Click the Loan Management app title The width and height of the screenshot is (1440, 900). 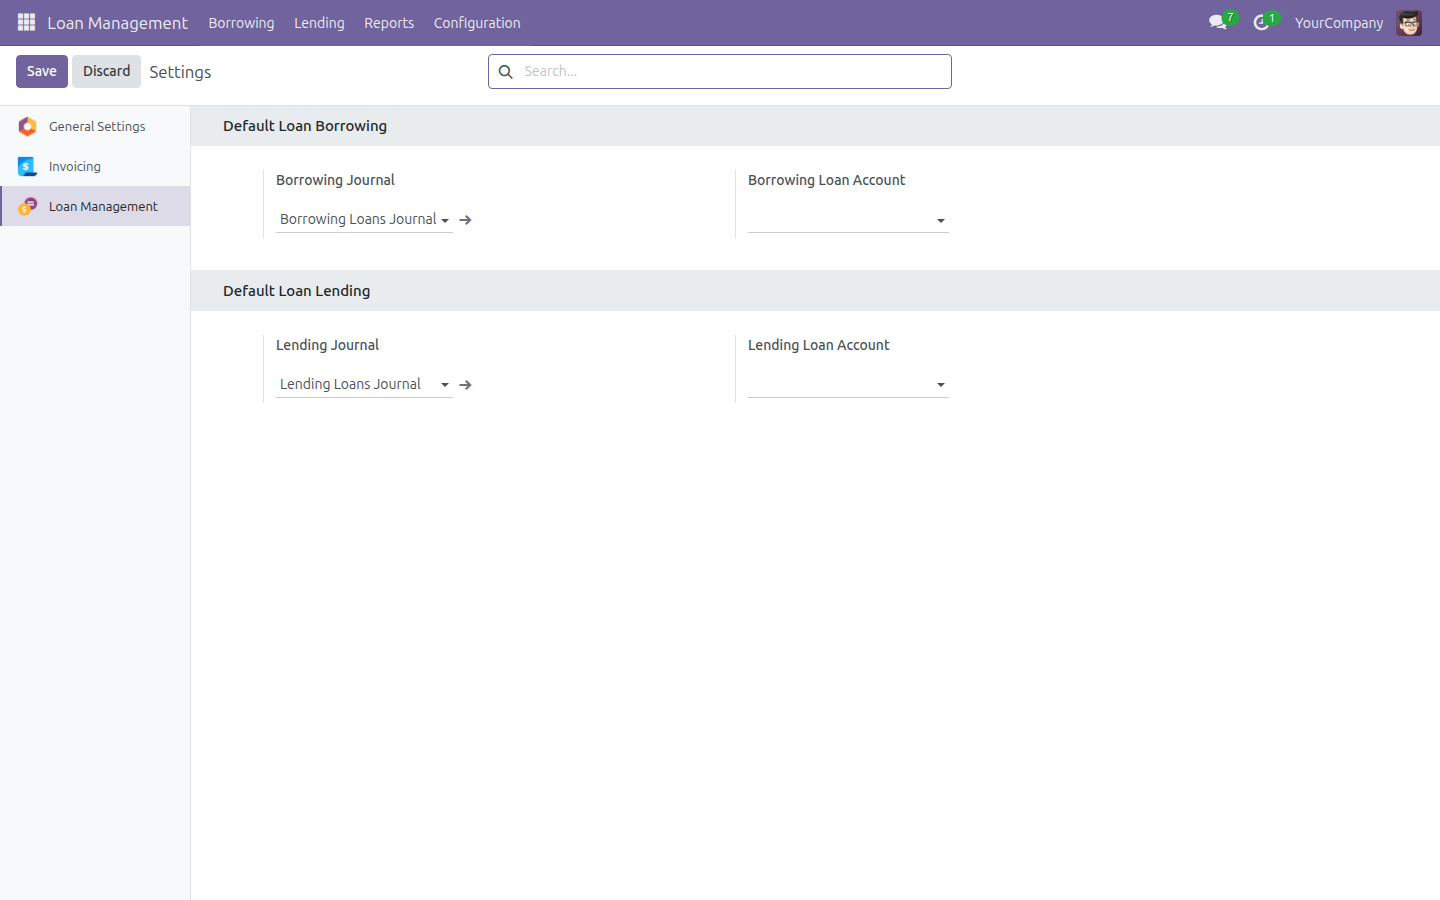118,23
